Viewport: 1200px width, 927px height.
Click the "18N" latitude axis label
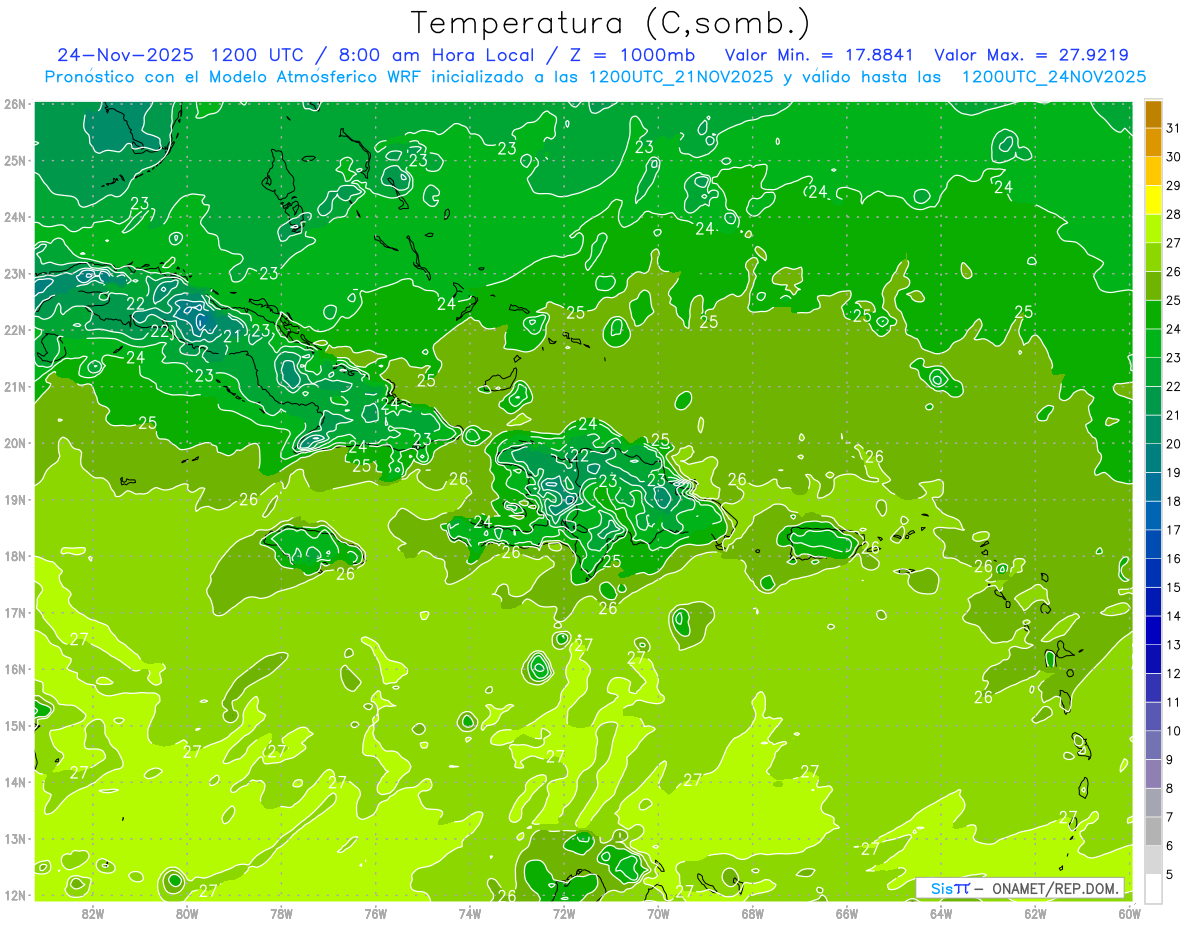tap(15, 556)
